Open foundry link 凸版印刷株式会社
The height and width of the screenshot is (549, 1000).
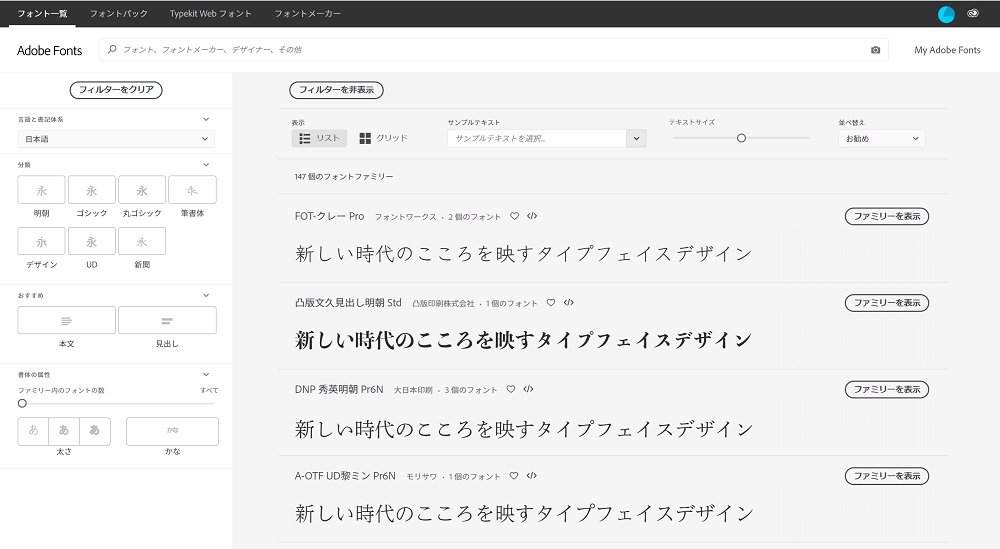[x=443, y=304]
